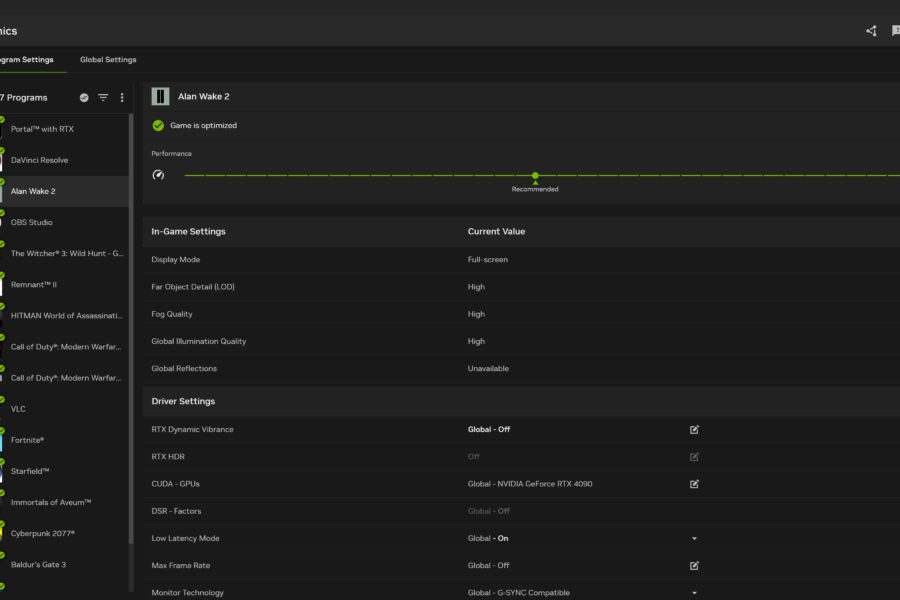Select Starfield in program list
The height and width of the screenshot is (600, 900).
click(64, 471)
